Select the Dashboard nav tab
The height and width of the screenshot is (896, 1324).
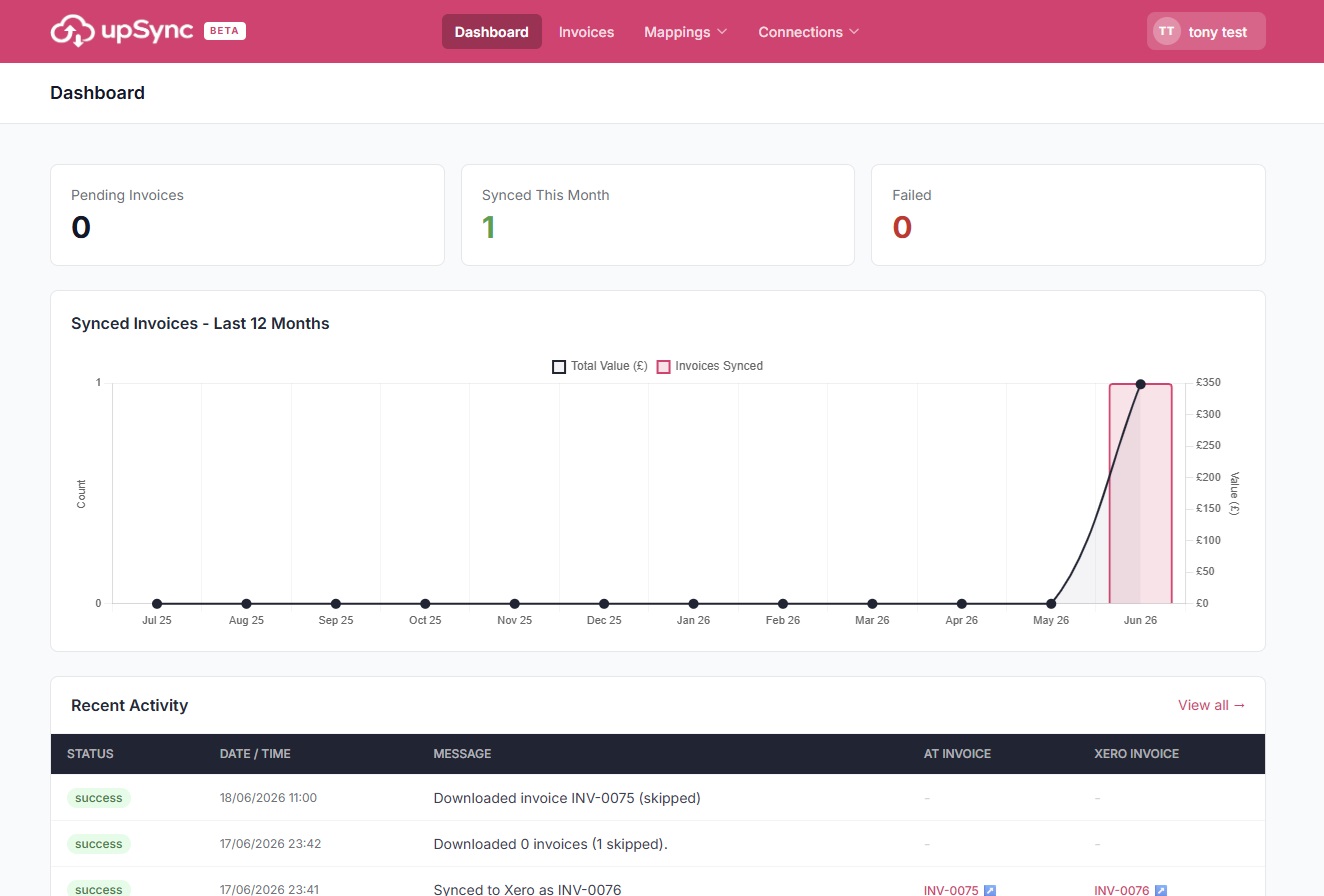pyautogui.click(x=492, y=32)
